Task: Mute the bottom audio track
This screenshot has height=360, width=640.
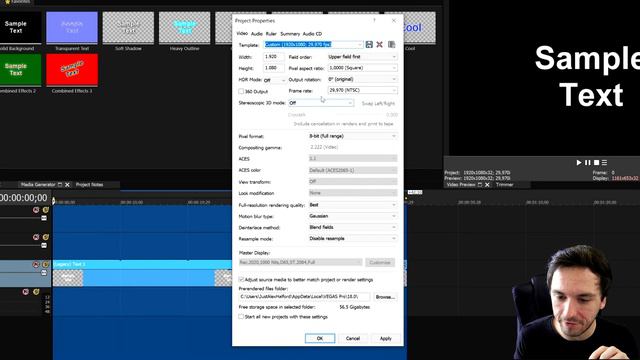Action: point(26,292)
